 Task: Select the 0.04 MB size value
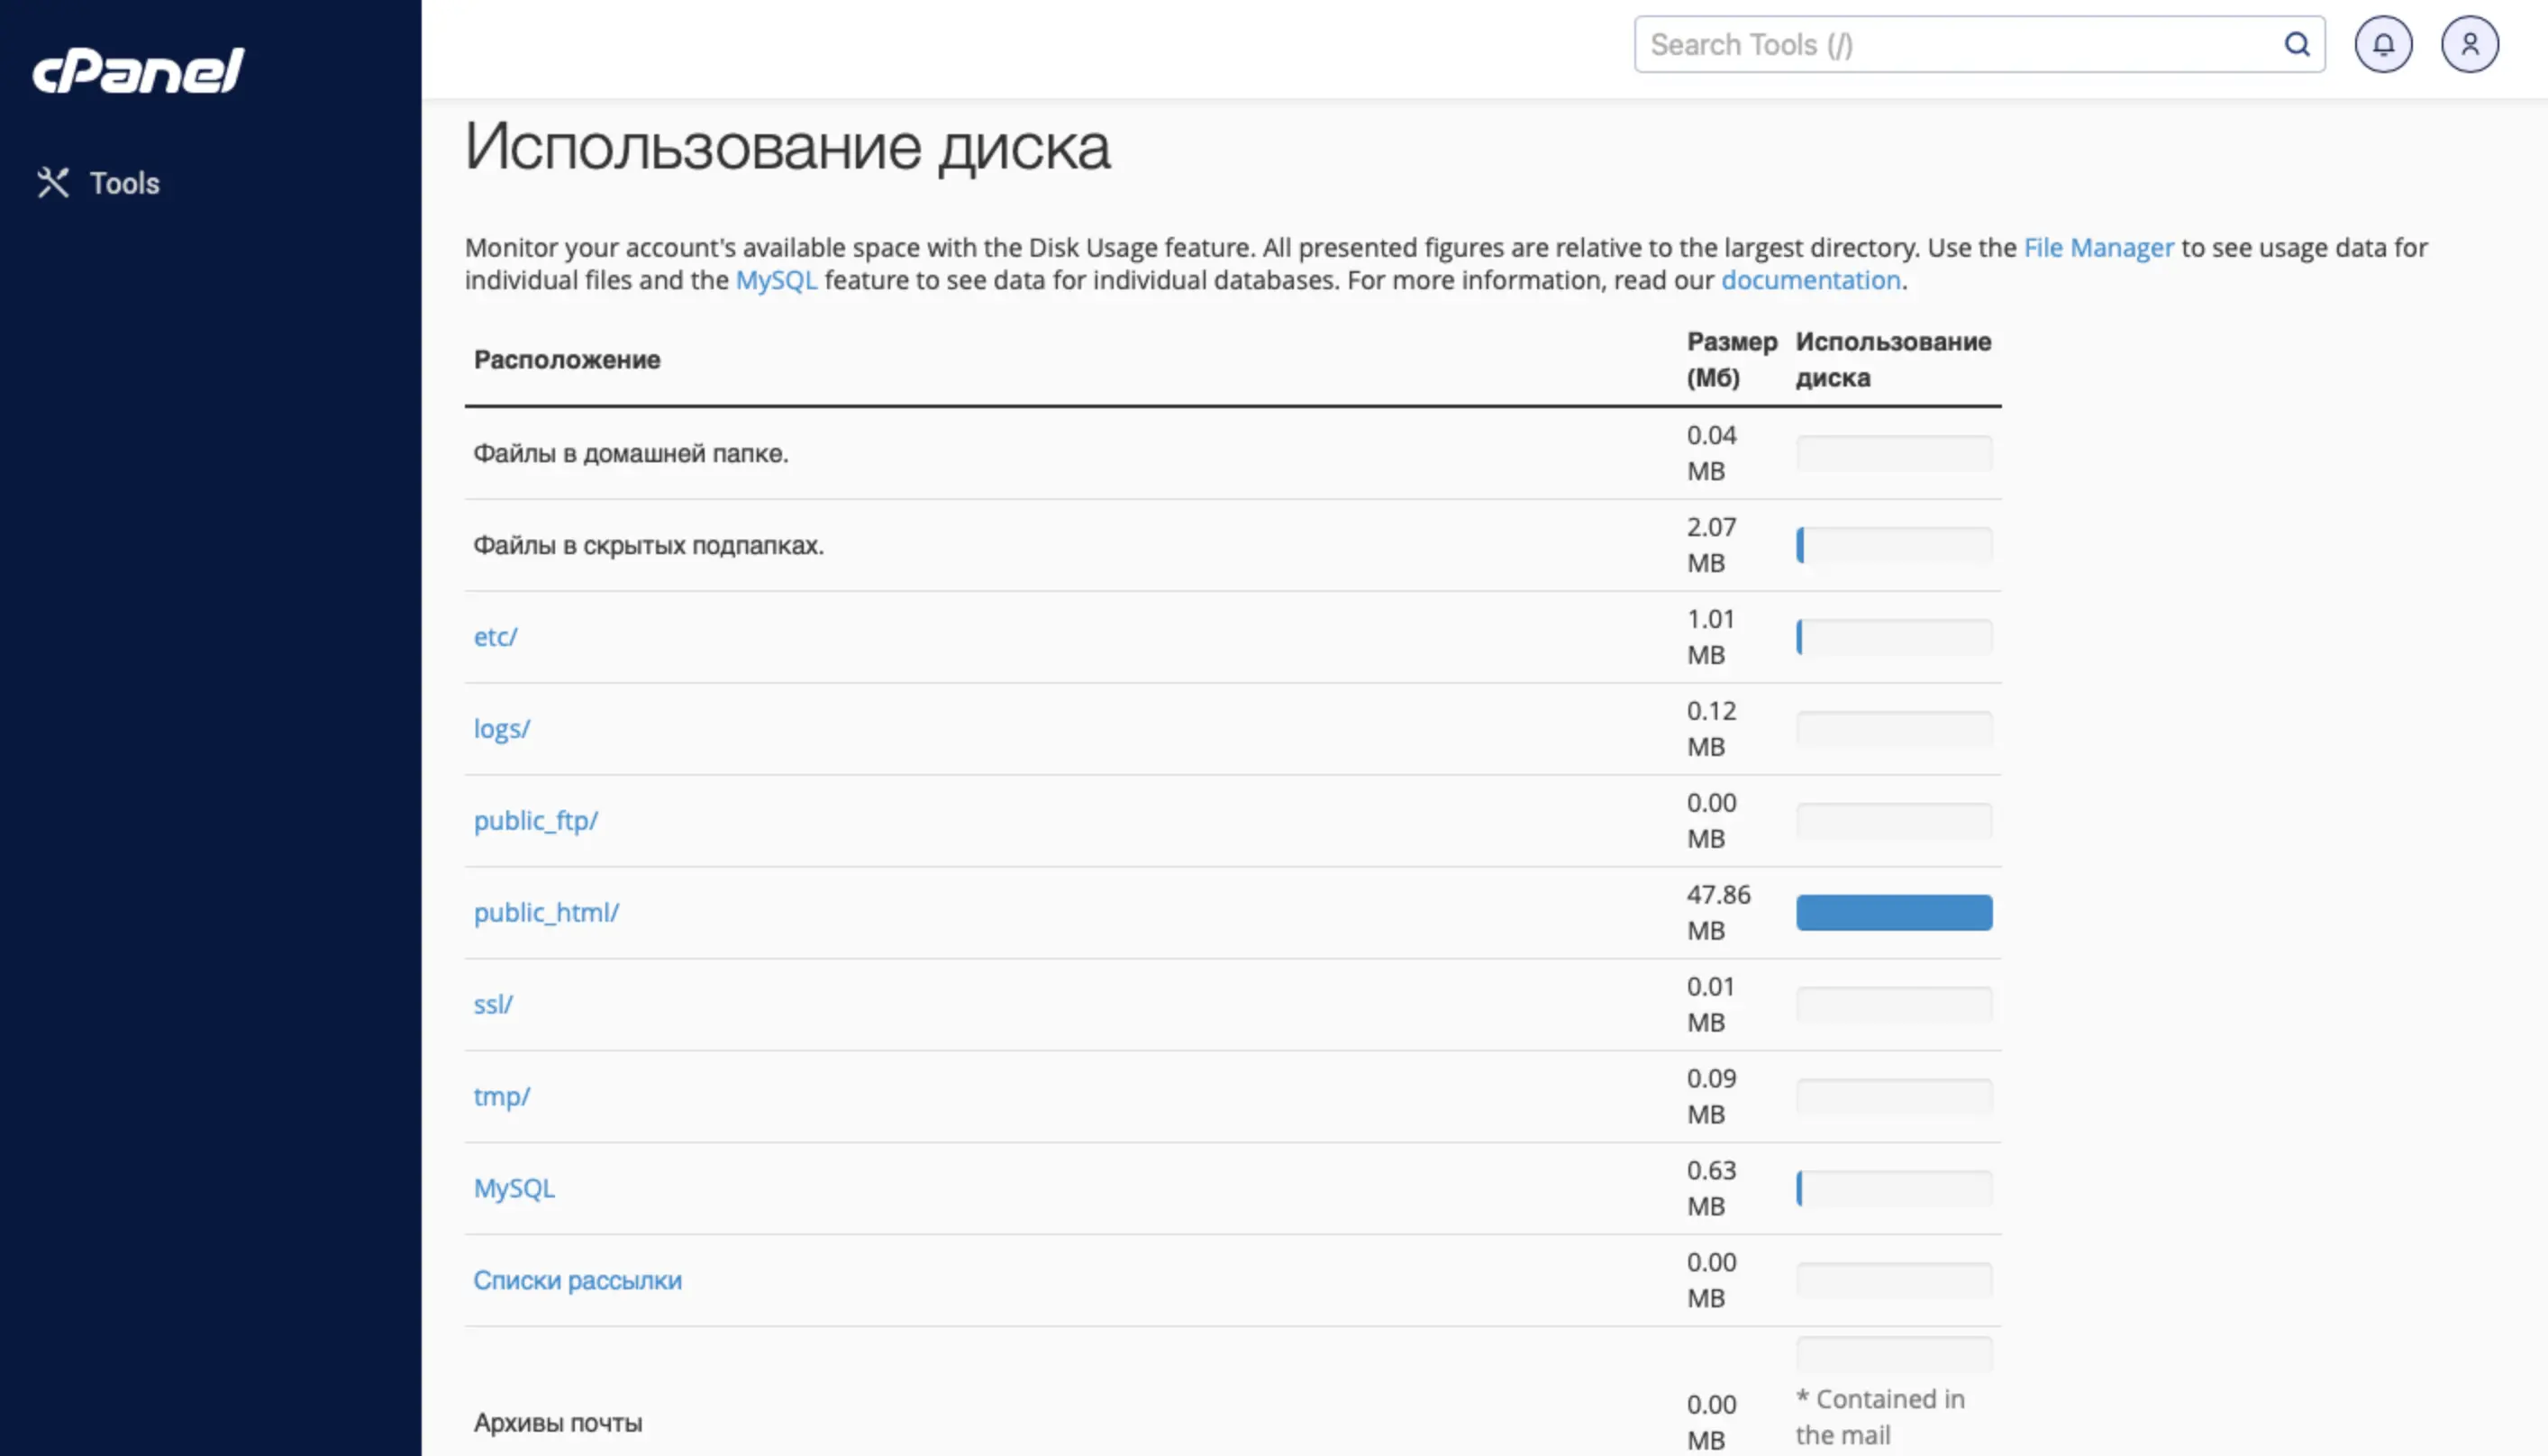tap(1711, 453)
